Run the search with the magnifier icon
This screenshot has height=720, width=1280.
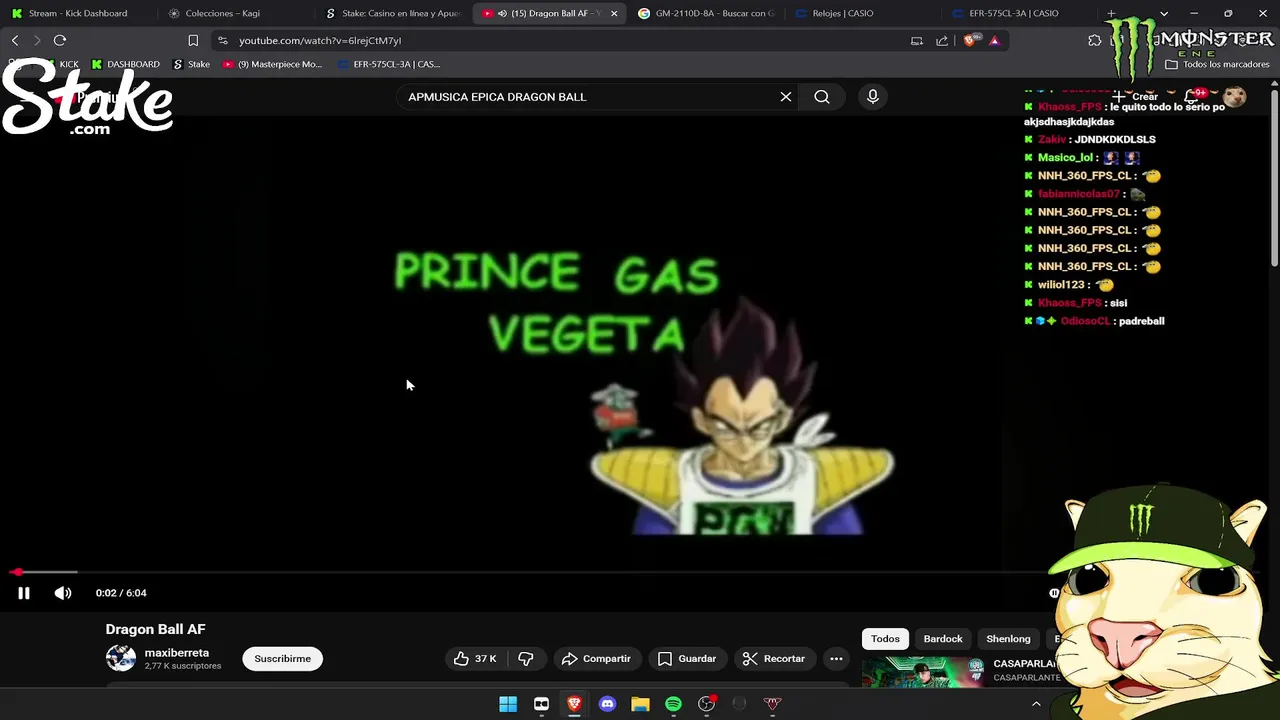822,97
